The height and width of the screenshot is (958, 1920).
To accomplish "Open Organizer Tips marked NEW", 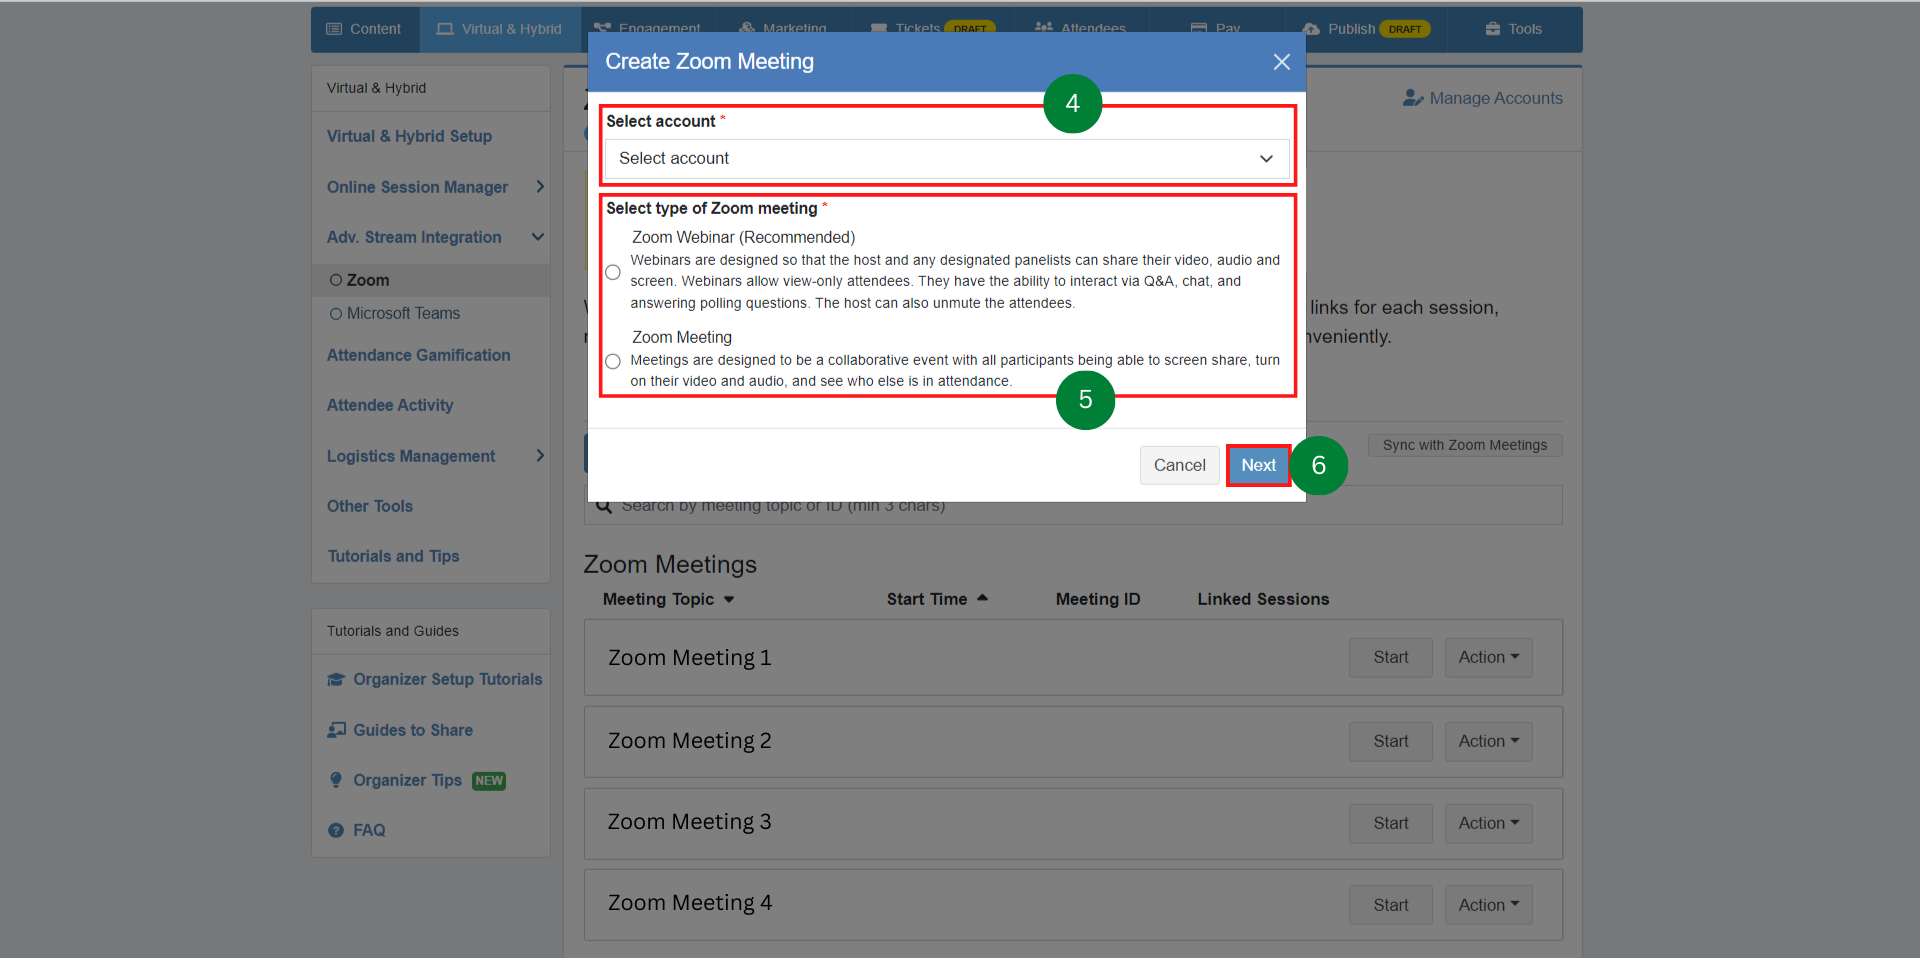I will (x=407, y=780).
